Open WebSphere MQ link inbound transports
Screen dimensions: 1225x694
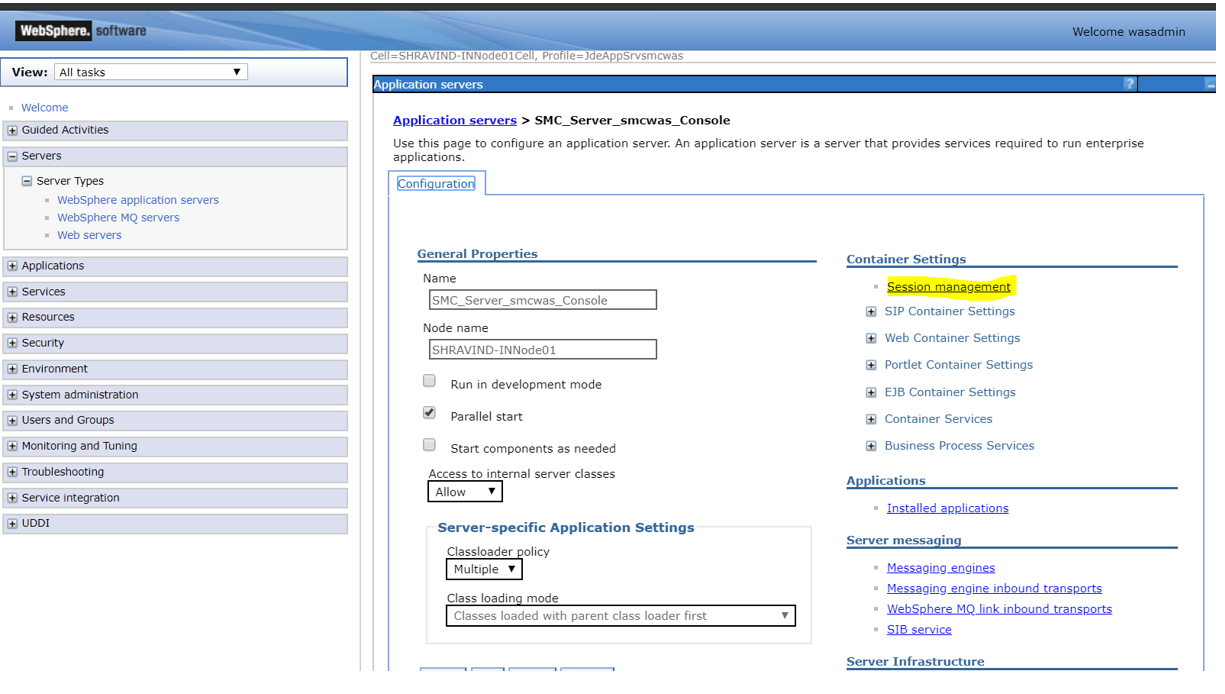[999, 609]
